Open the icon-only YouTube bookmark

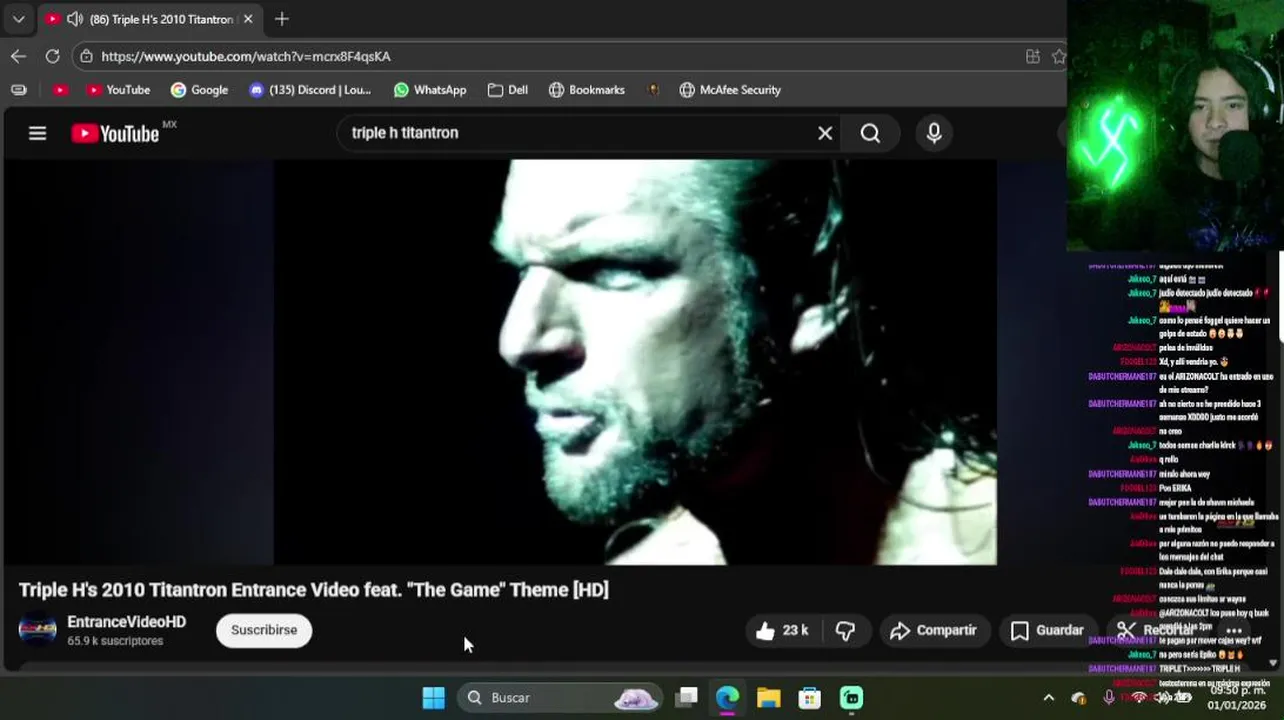(60, 90)
